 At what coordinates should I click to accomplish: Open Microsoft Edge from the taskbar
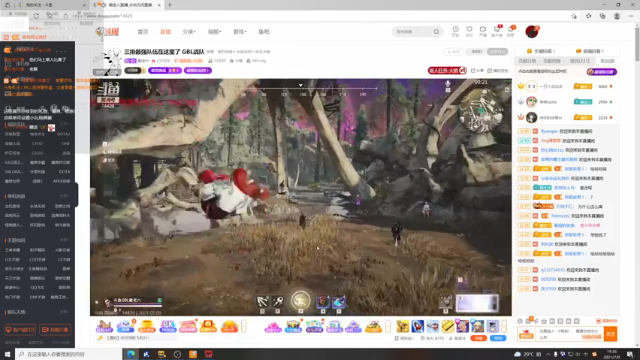tap(131, 354)
